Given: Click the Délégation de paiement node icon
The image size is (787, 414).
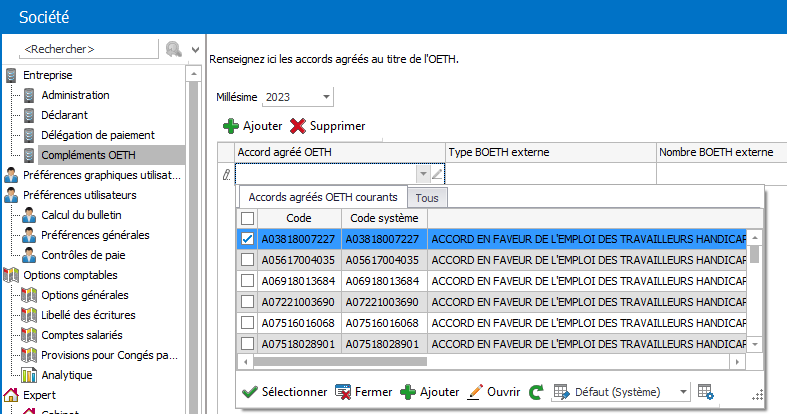Looking at the screenshot, I should pos(29,135).
